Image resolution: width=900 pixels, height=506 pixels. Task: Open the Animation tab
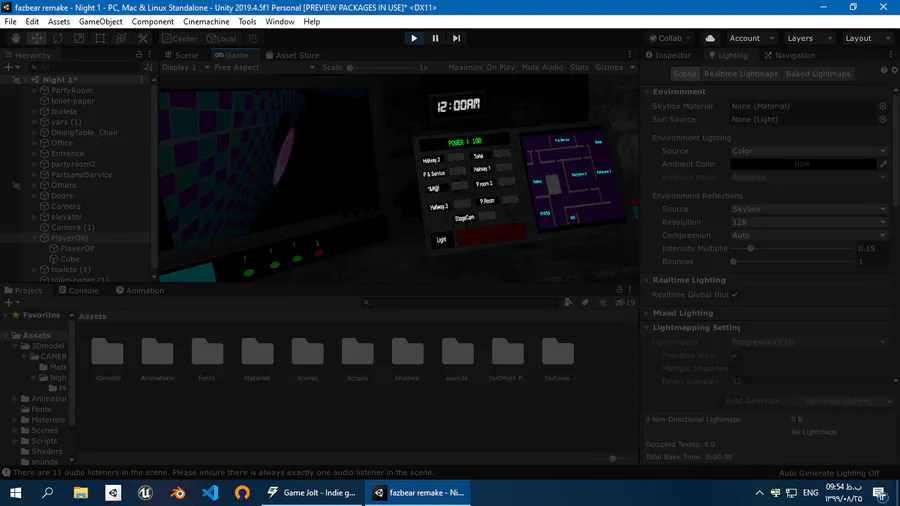coord(140,290)
